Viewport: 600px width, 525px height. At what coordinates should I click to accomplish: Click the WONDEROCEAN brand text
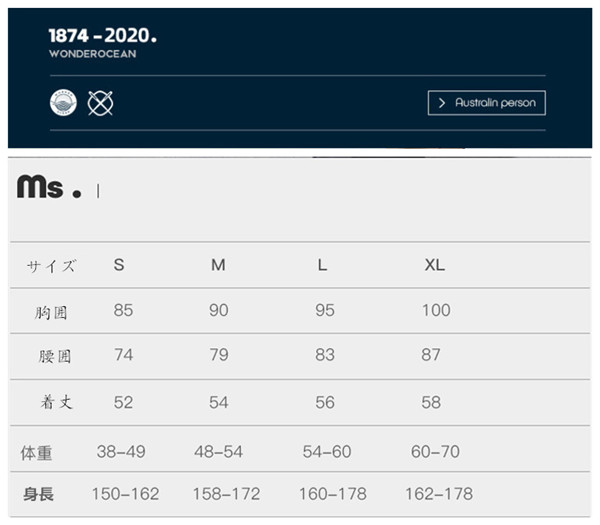[93, 54]
